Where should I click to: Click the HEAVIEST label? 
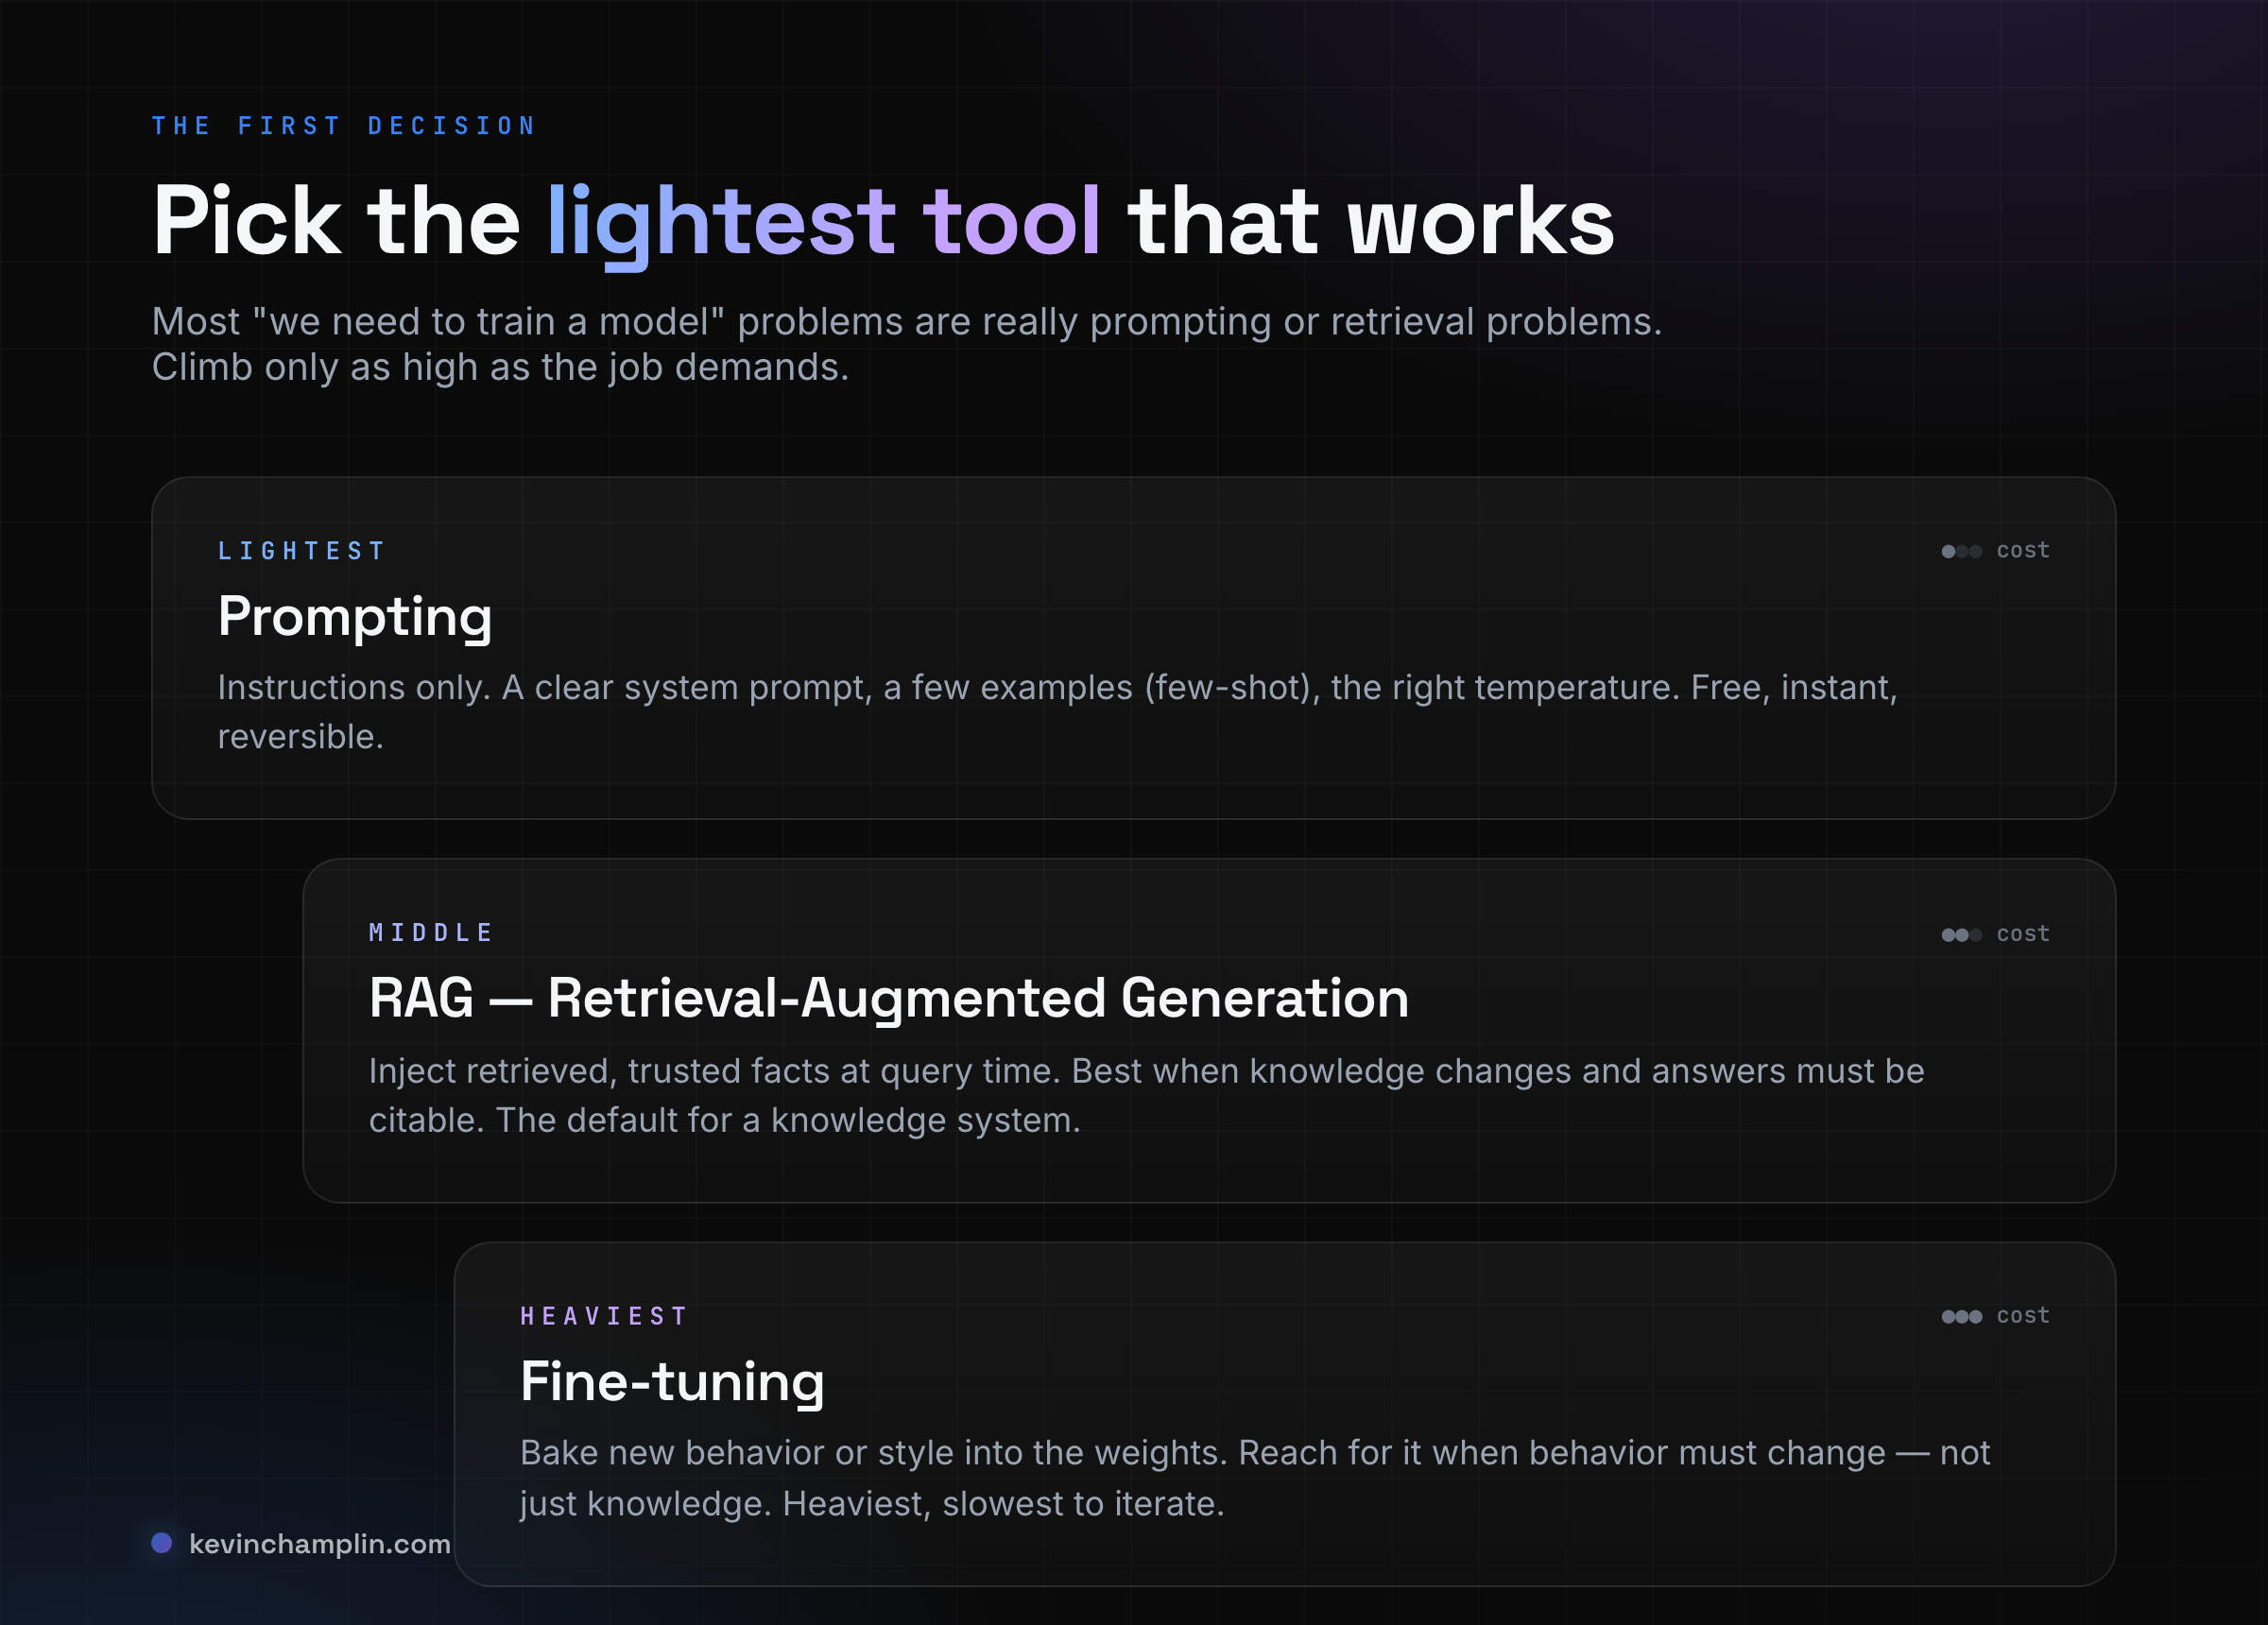(x=604, y=1316)
